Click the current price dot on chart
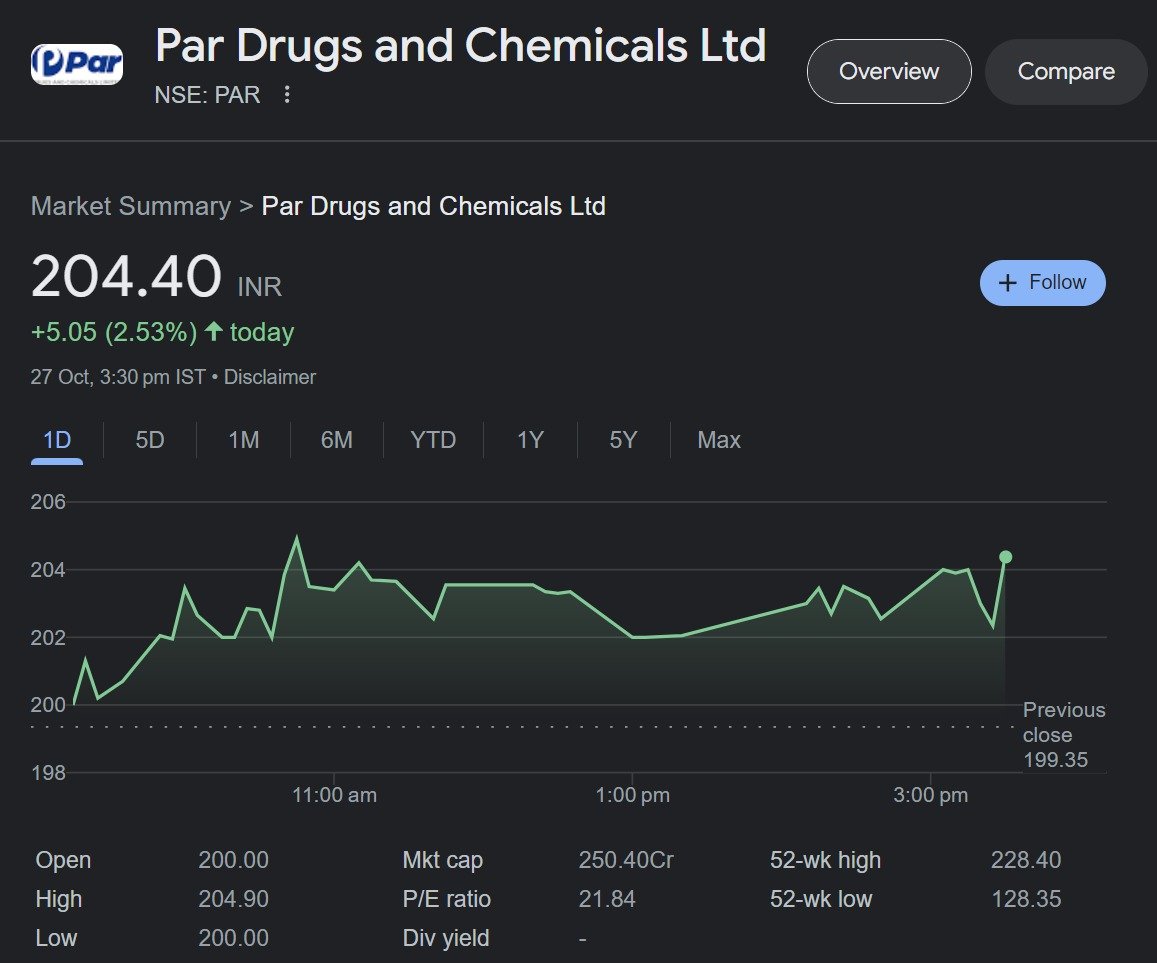The image size is (1157, 963). point(1005,556)
